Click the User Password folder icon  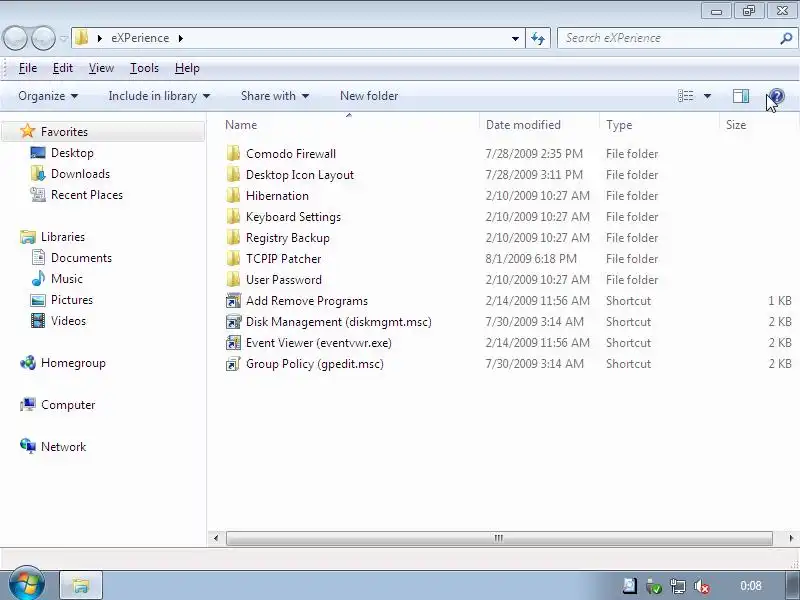click(x=233, y=279)
